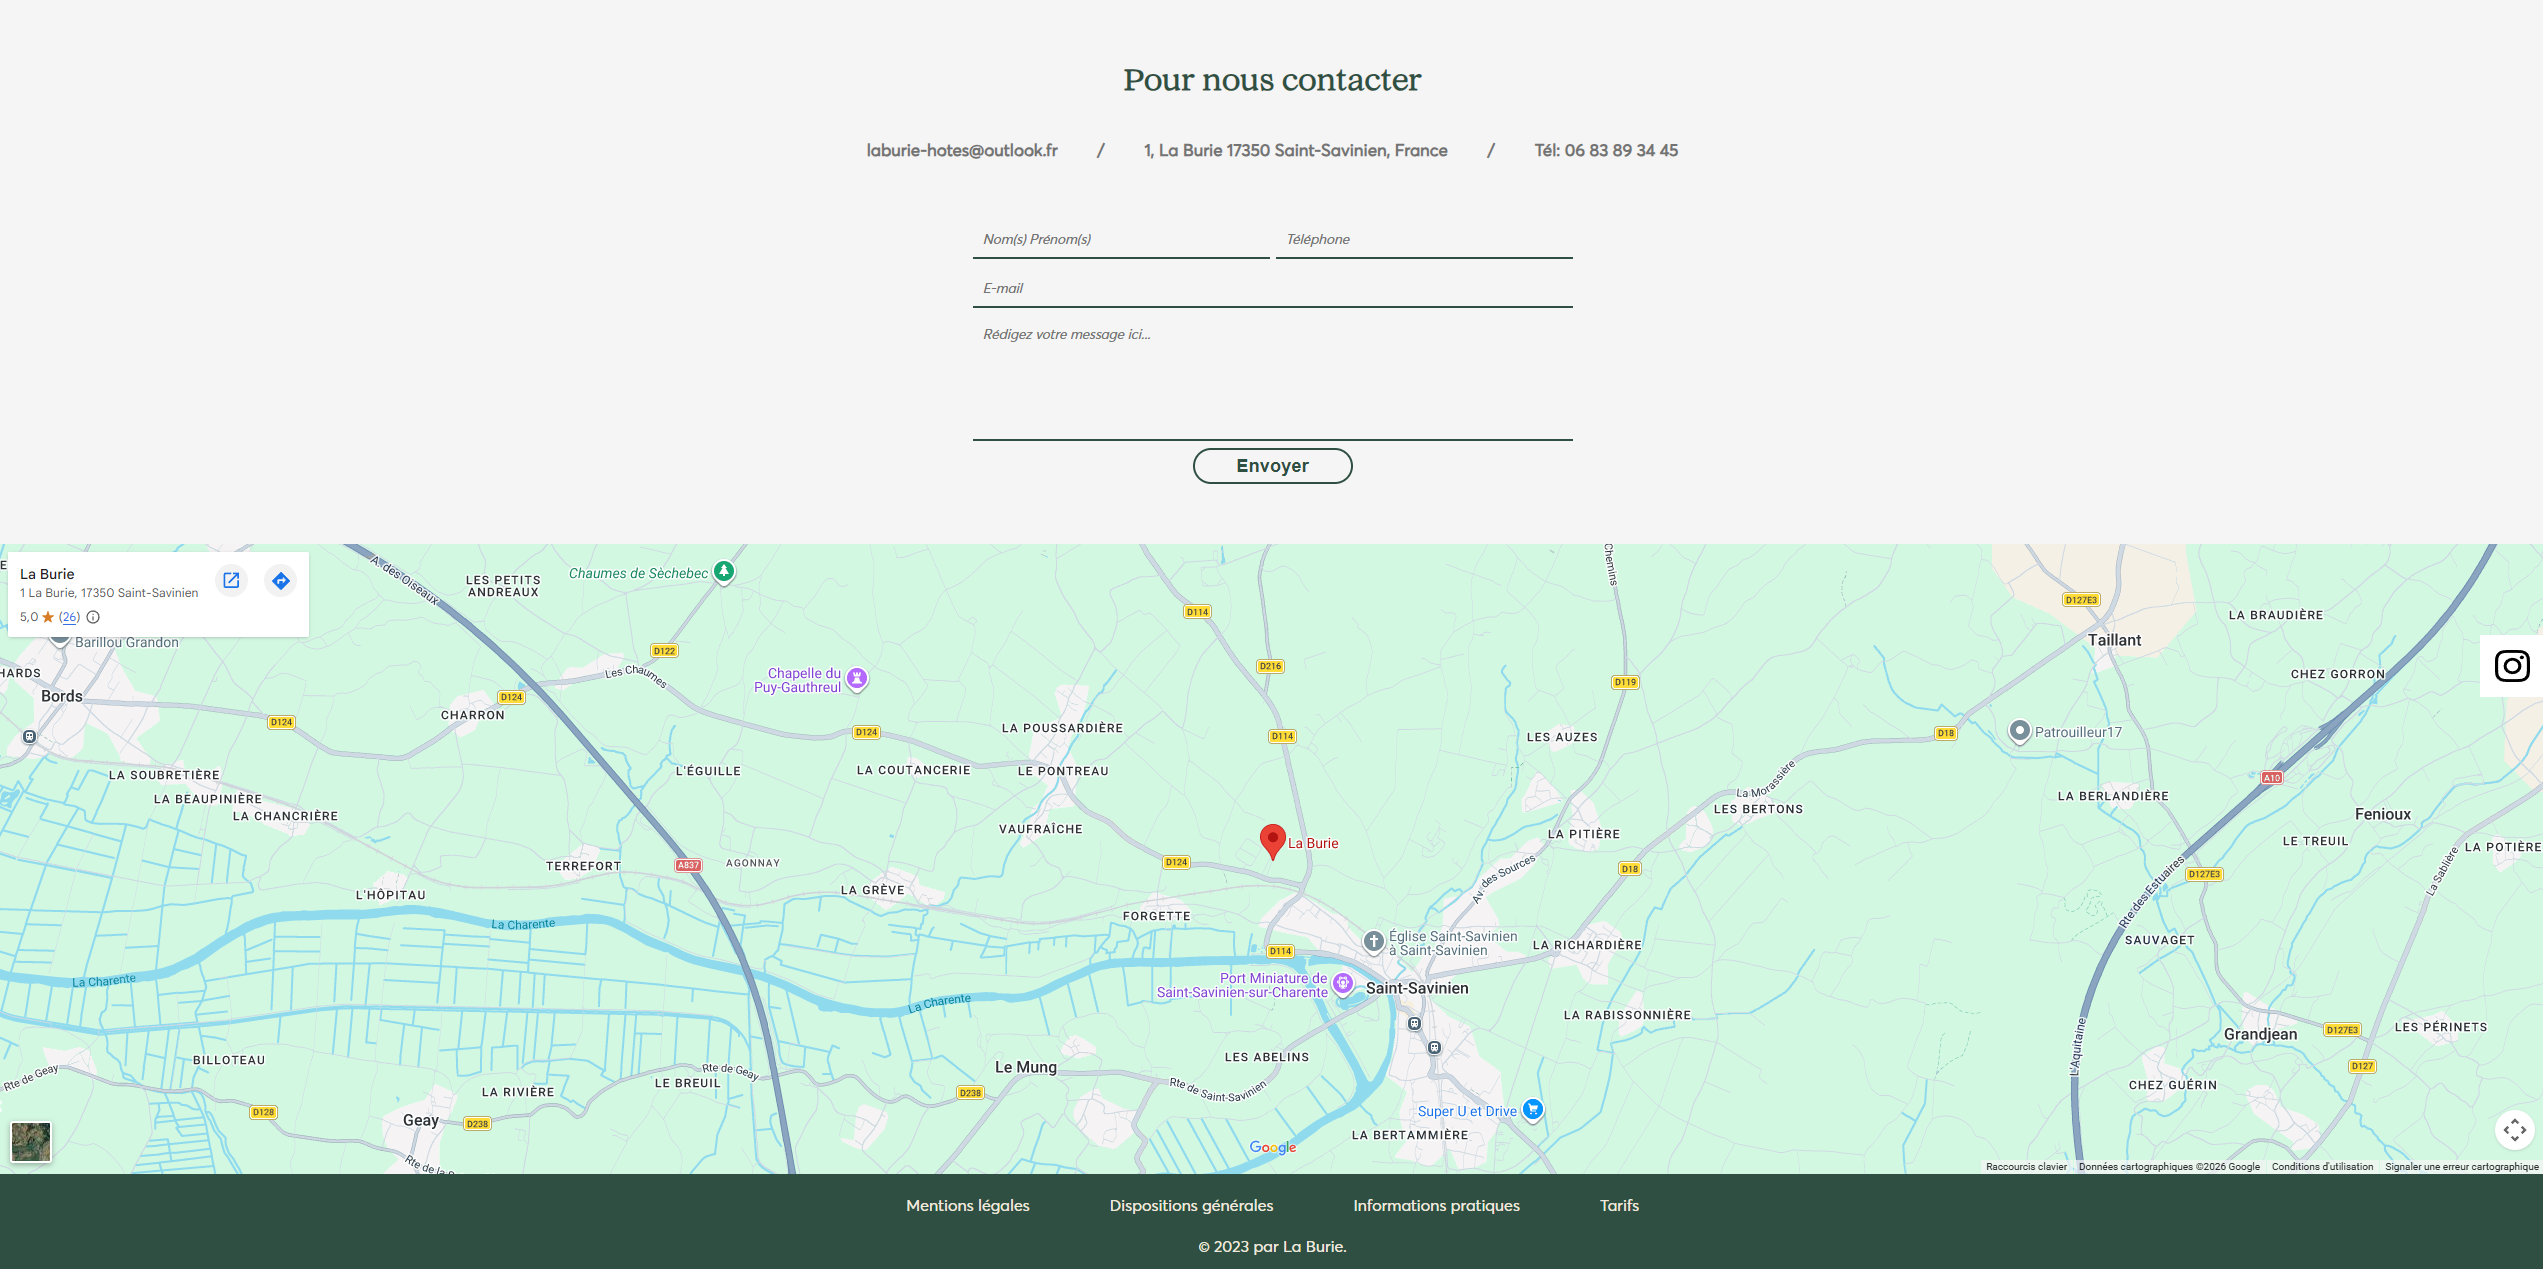Select the Patrouilleur17 map marker
The height and width of the screenshot is (1269, 2543).
tap(2020, 732)
